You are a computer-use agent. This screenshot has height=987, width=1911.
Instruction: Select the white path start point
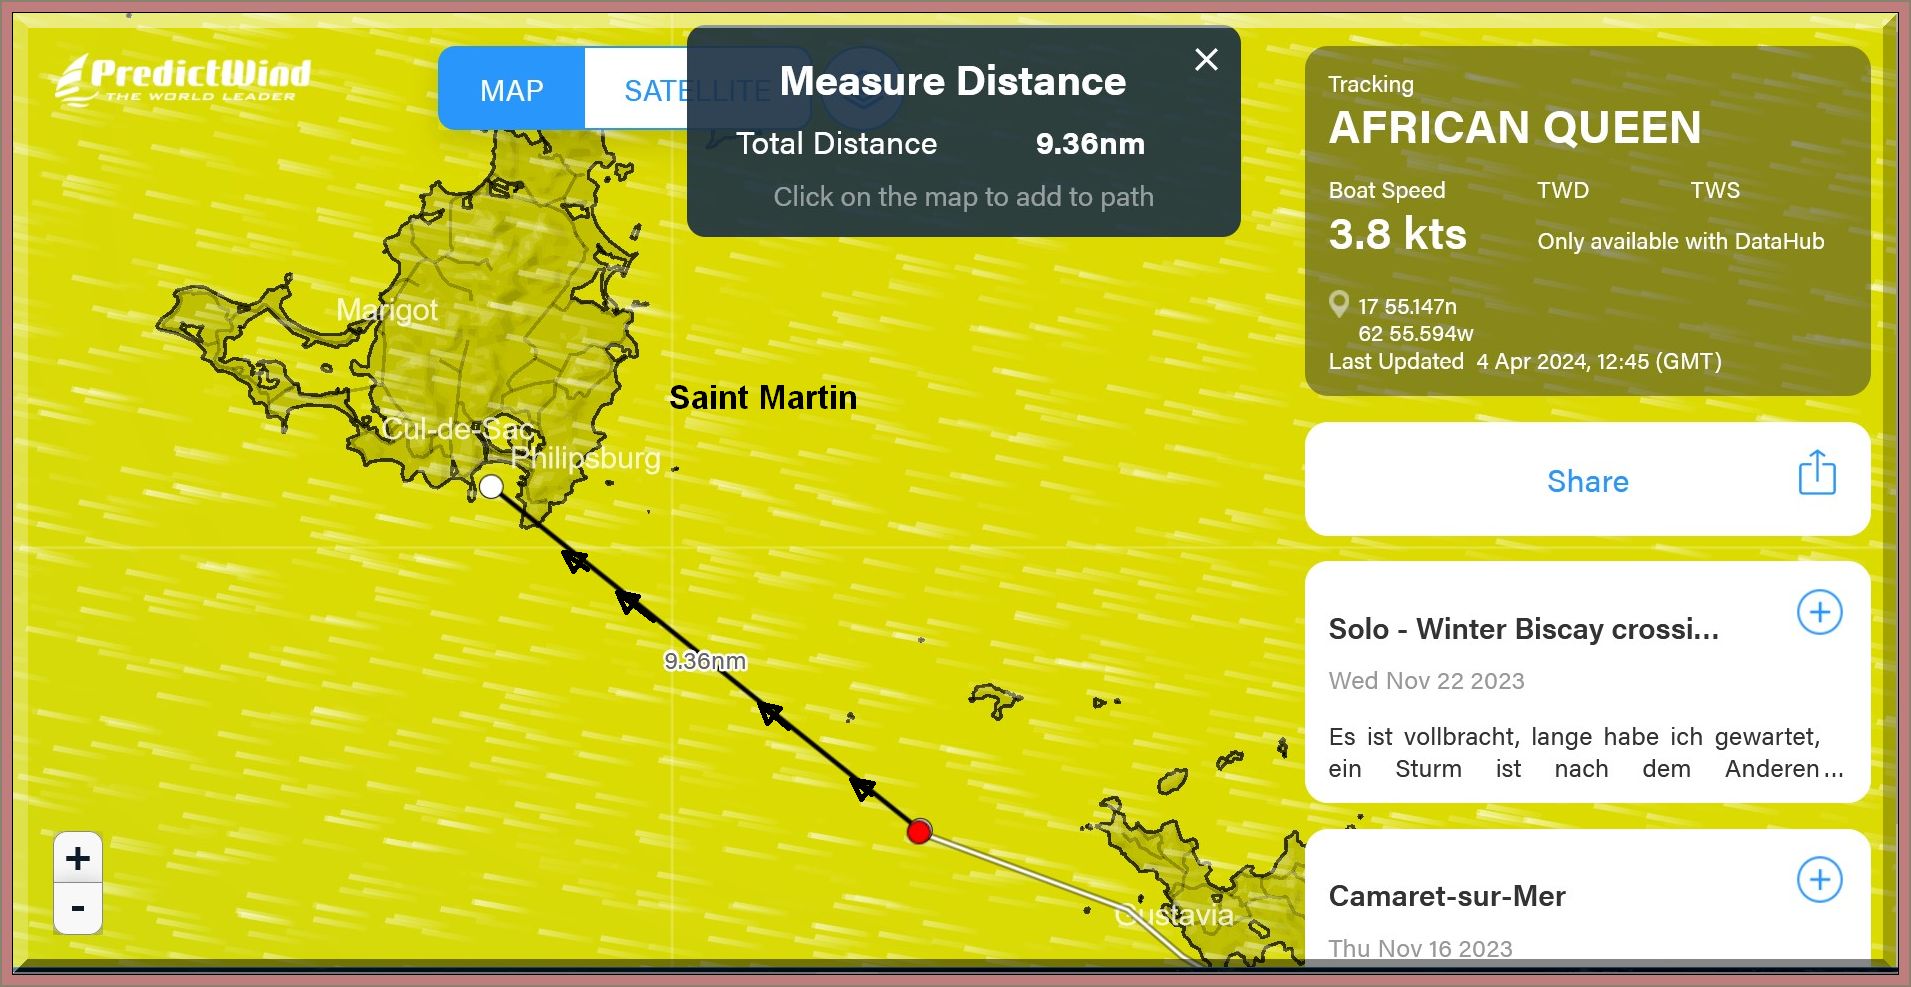pyautogui.click(x=491, y=487)
